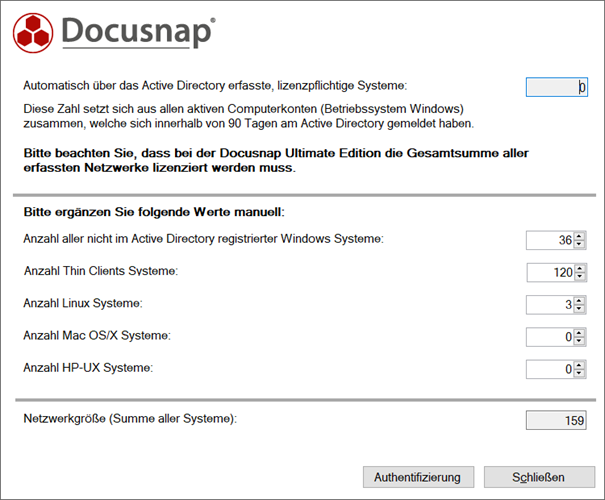Decrease the Mac OS/X Systeme count

(579, 341)
